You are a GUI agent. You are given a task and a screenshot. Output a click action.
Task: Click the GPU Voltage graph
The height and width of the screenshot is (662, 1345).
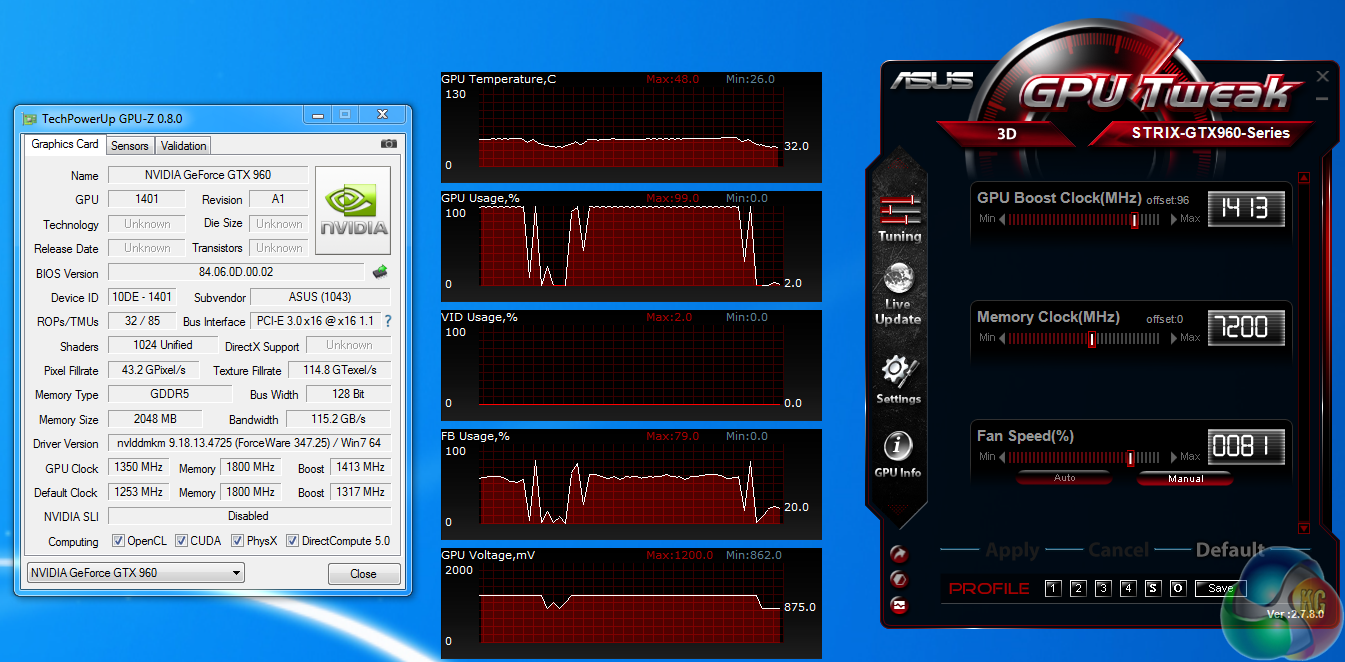[x=631, y=602]
